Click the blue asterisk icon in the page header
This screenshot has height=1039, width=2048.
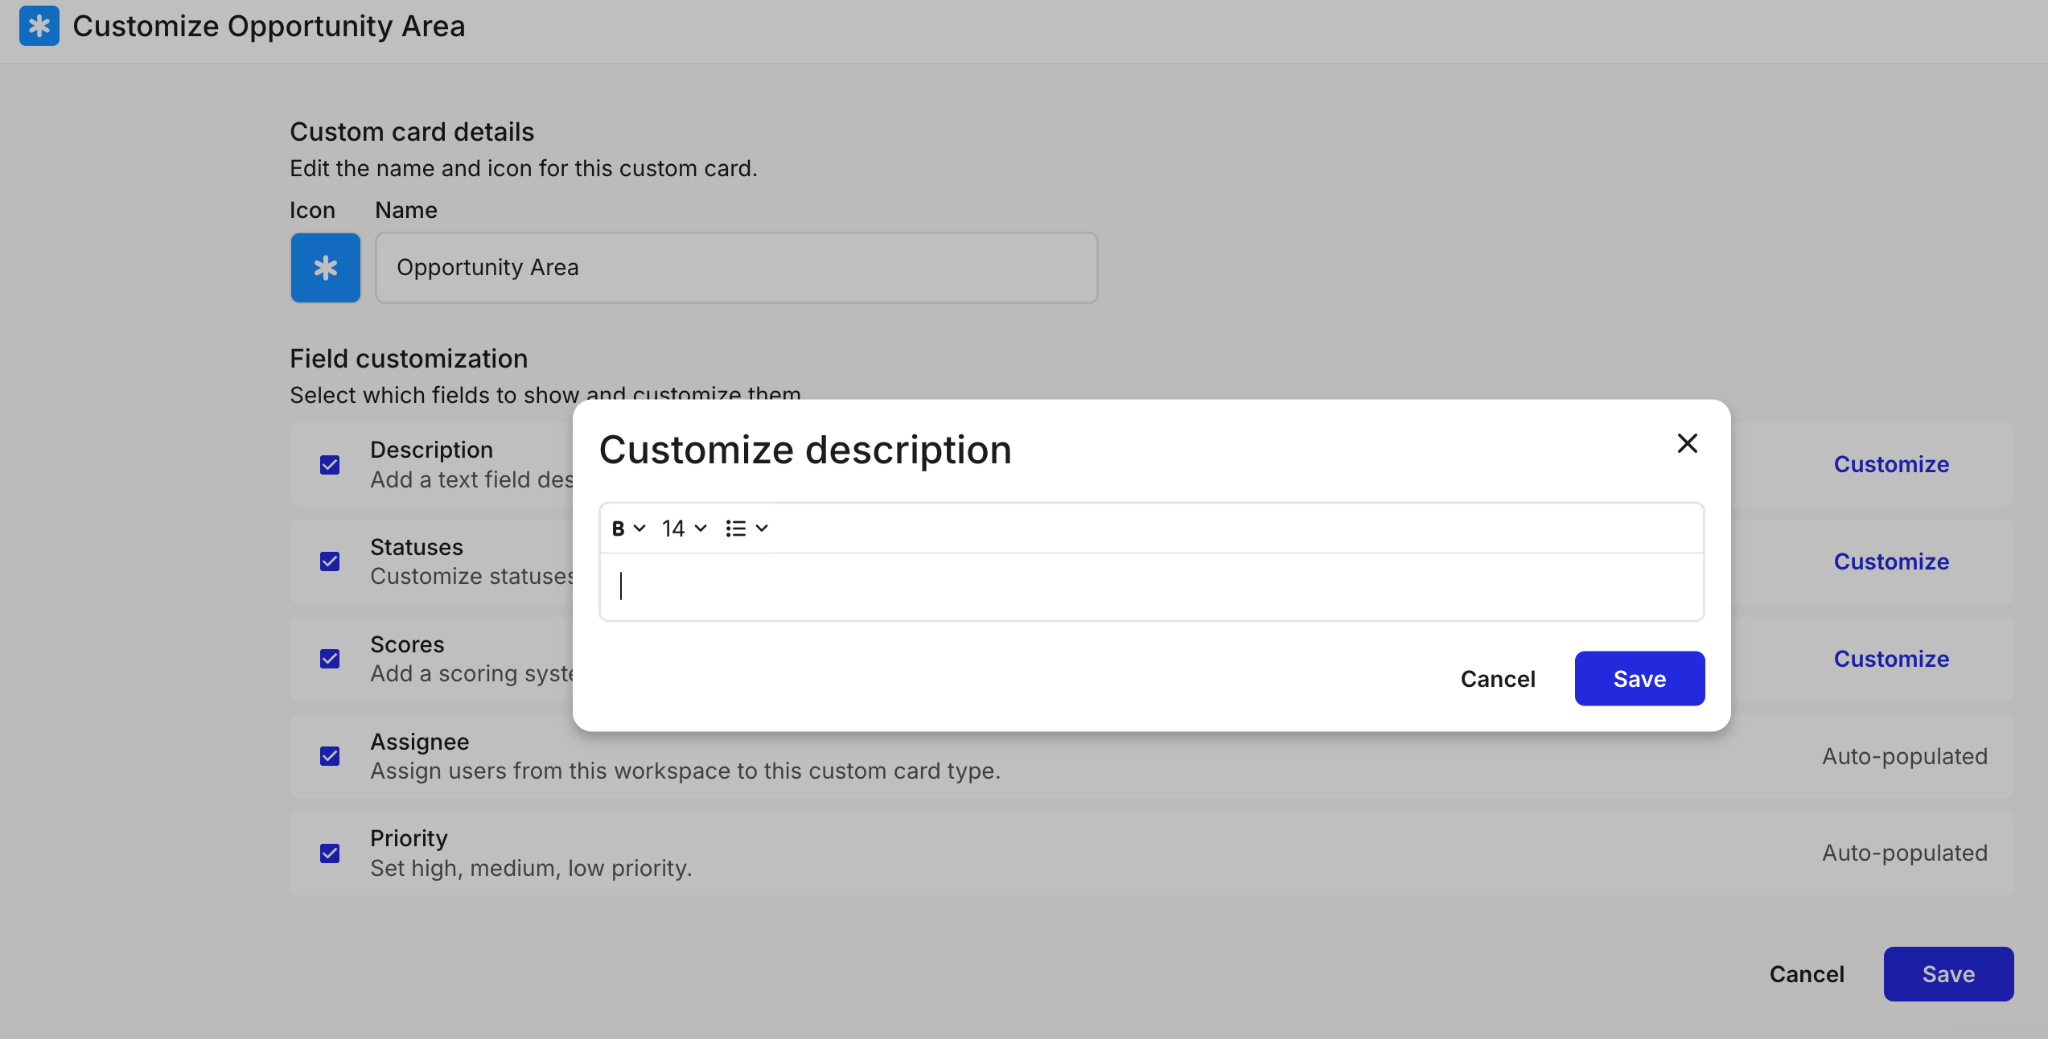tap(39, 26)
